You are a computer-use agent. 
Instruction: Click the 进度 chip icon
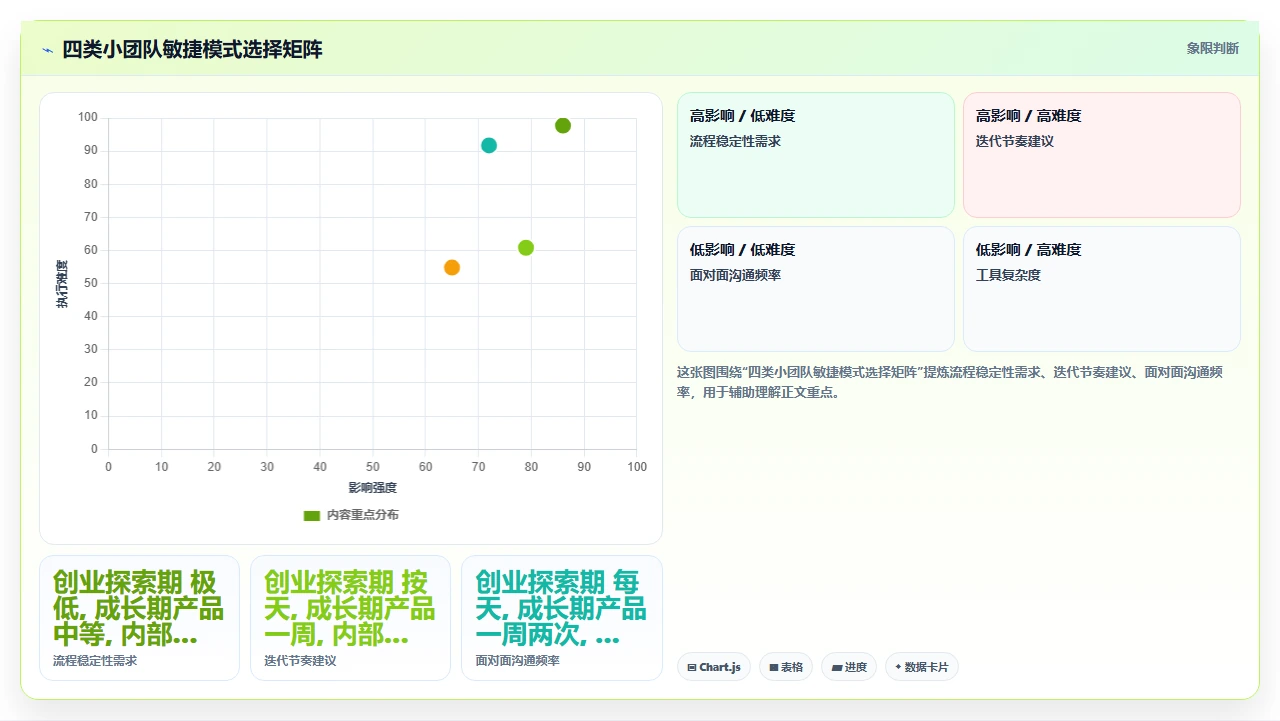click(x=836, y=668)
